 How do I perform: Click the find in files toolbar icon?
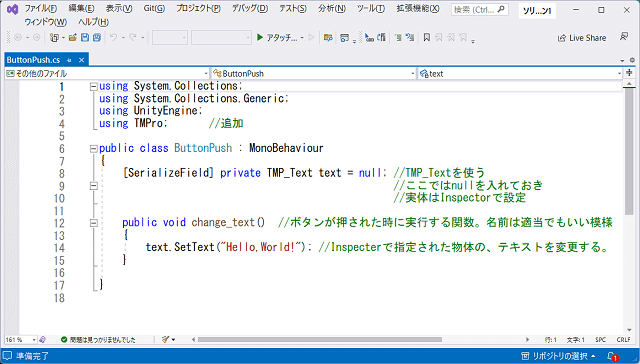click(328, 38)
